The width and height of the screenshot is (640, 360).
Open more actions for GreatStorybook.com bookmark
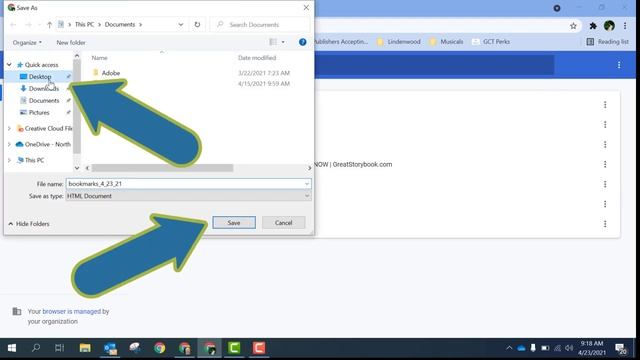click(605, 164)
